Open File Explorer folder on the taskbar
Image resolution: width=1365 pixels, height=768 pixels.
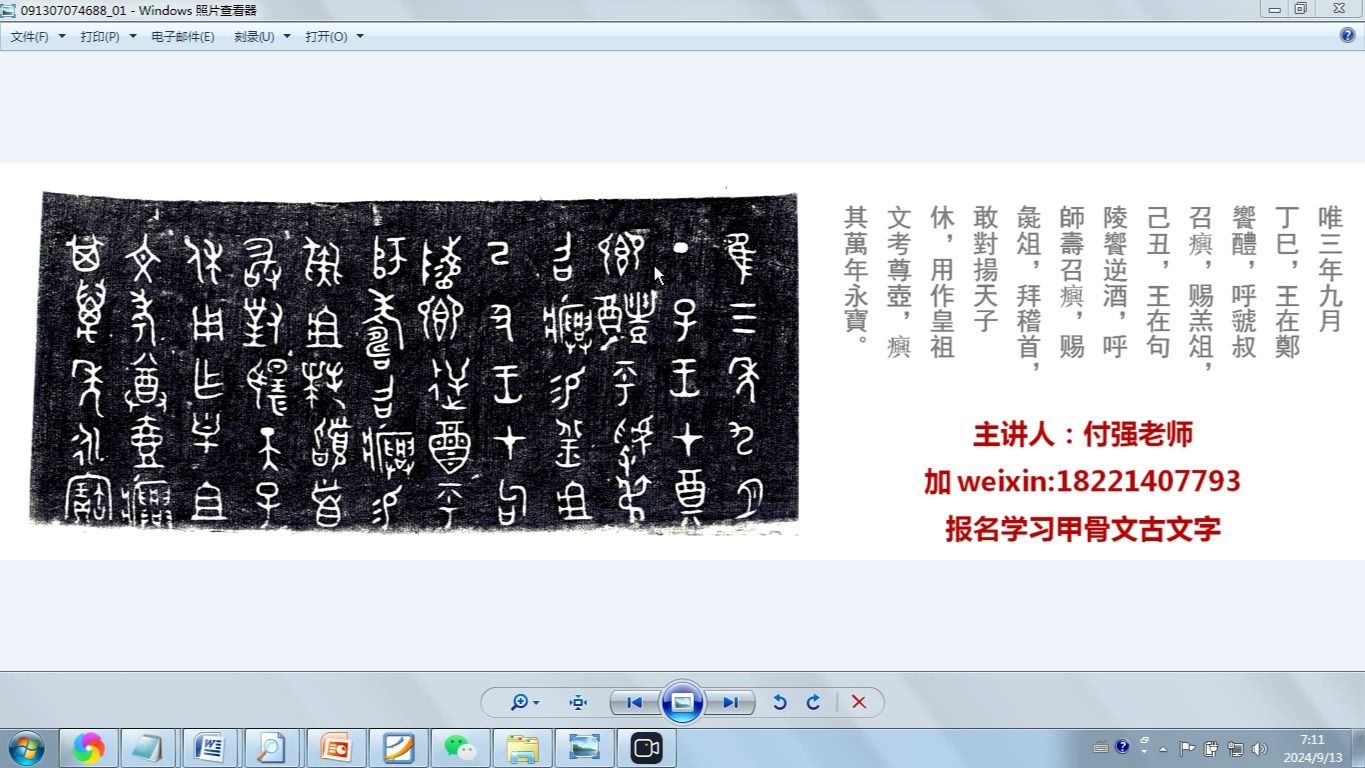[x=521, y=748]
